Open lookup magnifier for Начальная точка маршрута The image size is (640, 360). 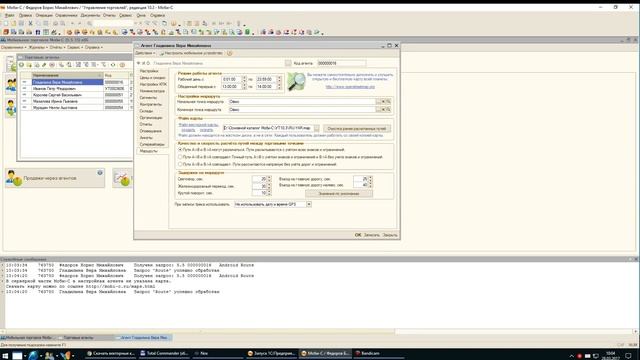[389, 102]
